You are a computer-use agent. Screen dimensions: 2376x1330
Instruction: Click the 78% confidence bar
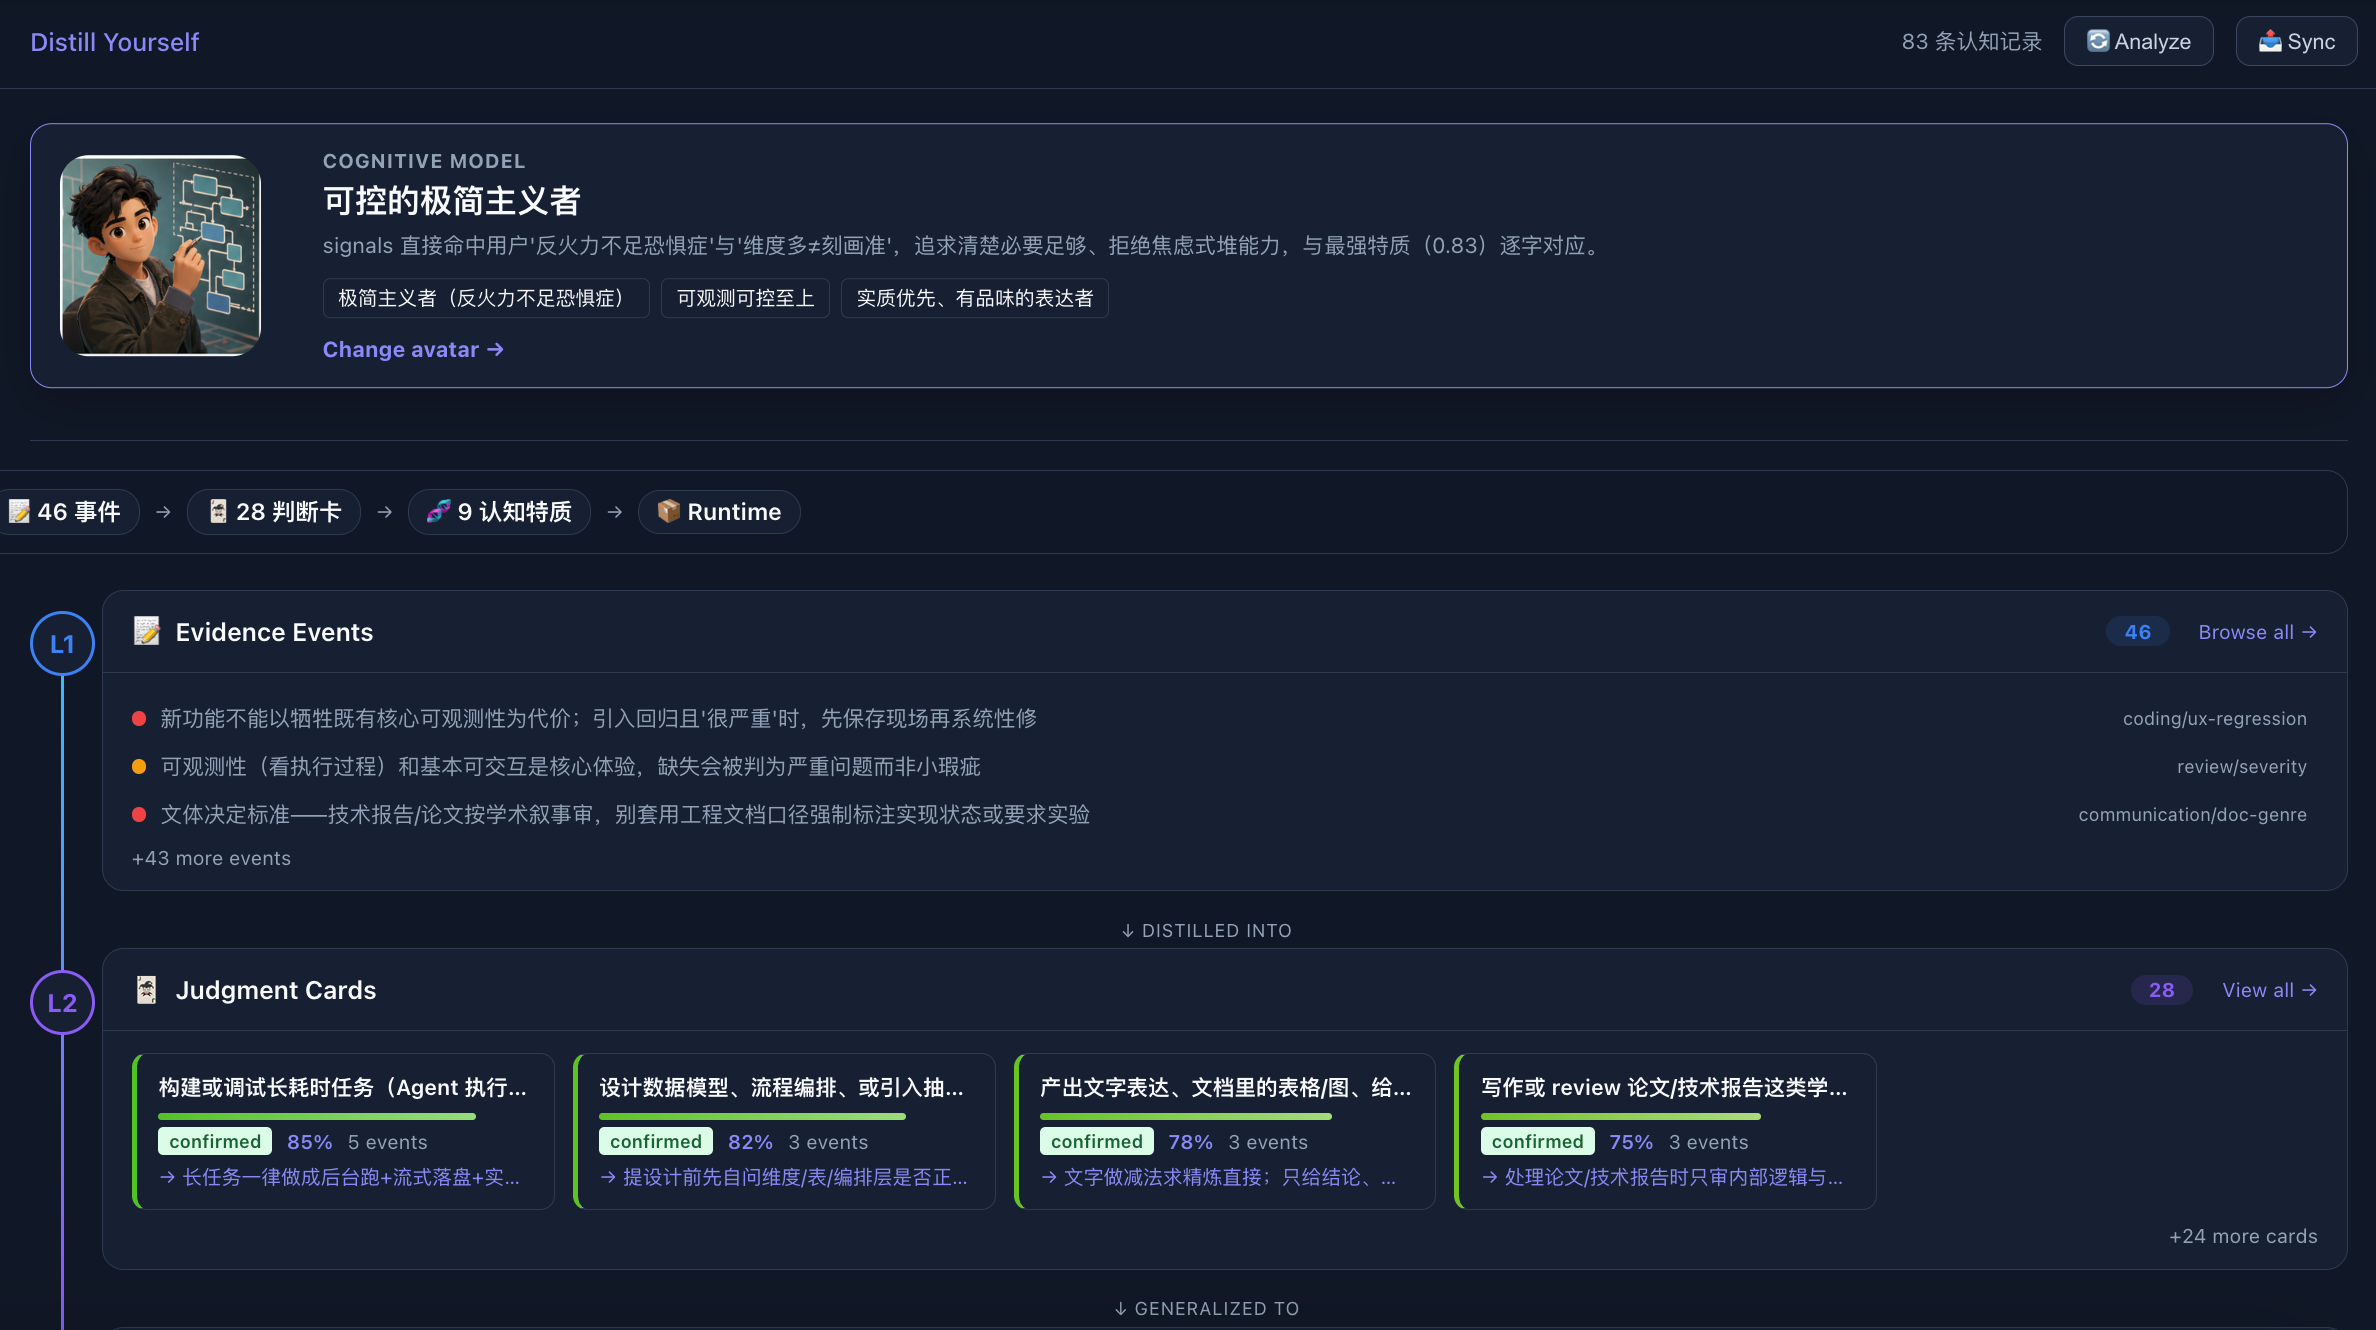(1186, 1116)
